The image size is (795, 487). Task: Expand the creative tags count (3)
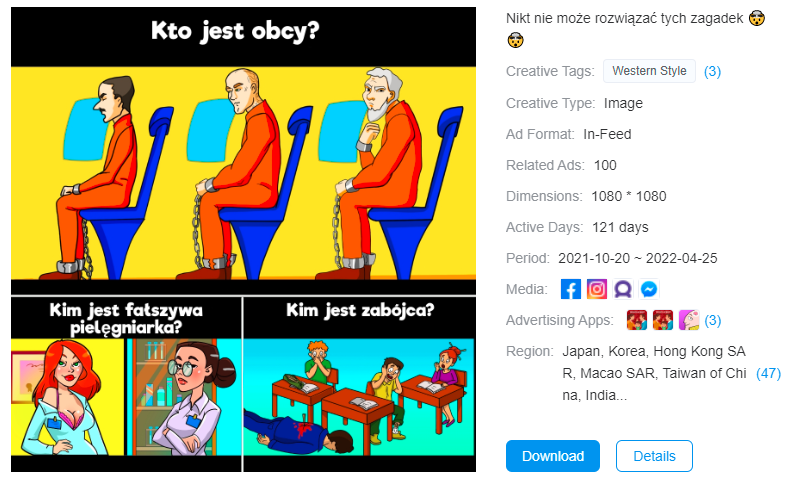pos(712,71)
